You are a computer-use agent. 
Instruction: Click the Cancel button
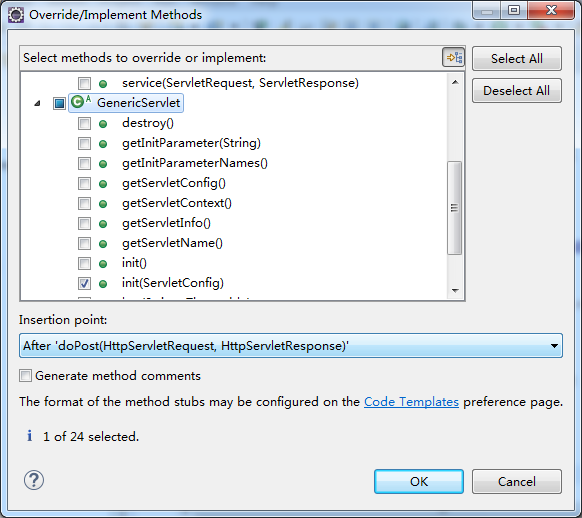[517, 481]
